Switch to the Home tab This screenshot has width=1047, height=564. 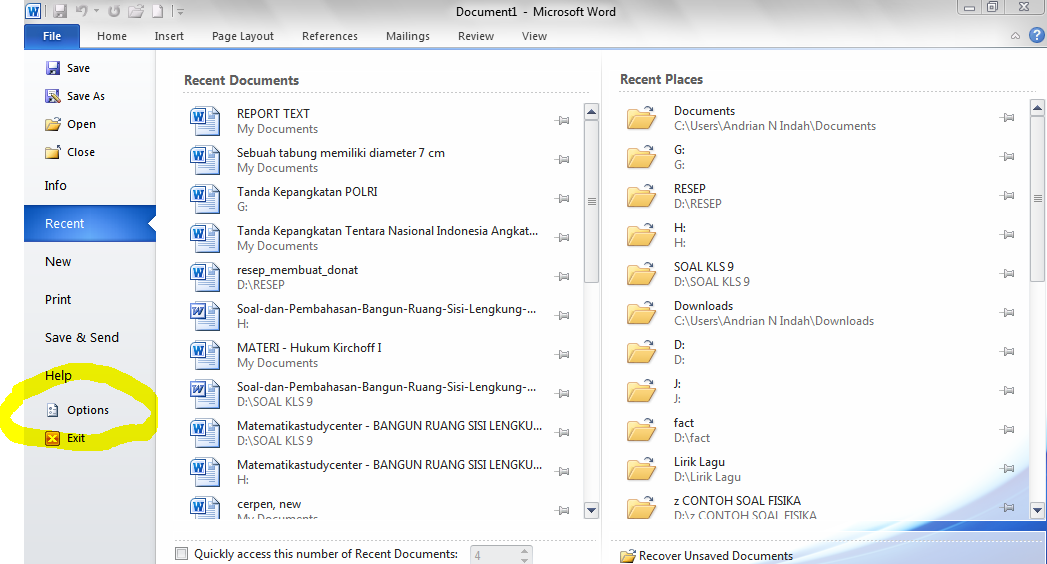click(112, 36)
